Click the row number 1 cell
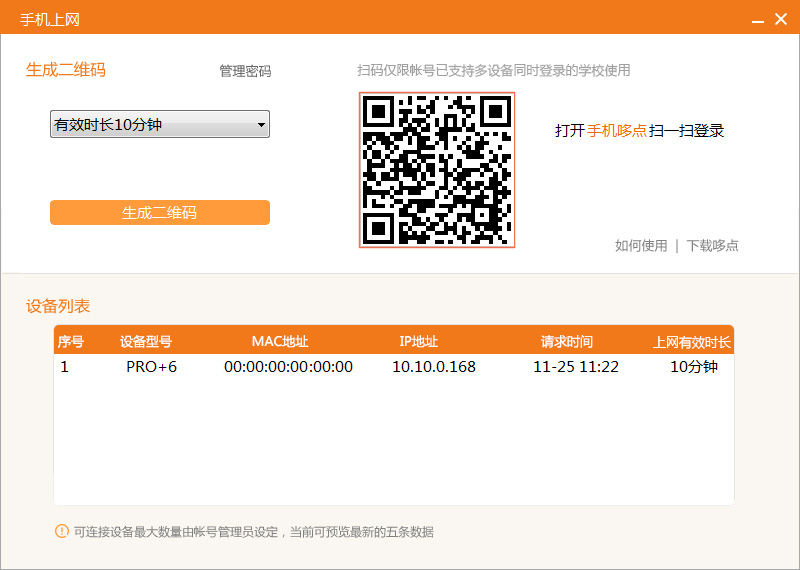The image size is (800, 570). (64, 367)
